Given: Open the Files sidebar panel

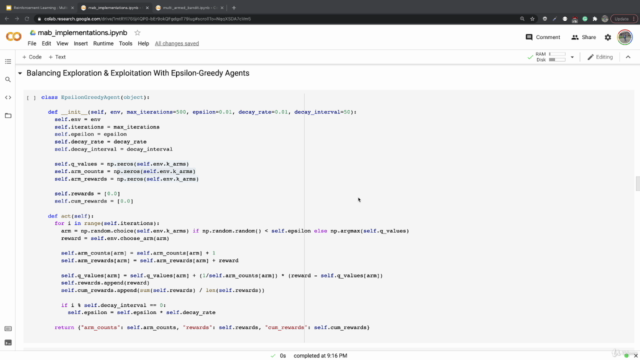Looking at the screenshot, I should [x=8, y=116].
